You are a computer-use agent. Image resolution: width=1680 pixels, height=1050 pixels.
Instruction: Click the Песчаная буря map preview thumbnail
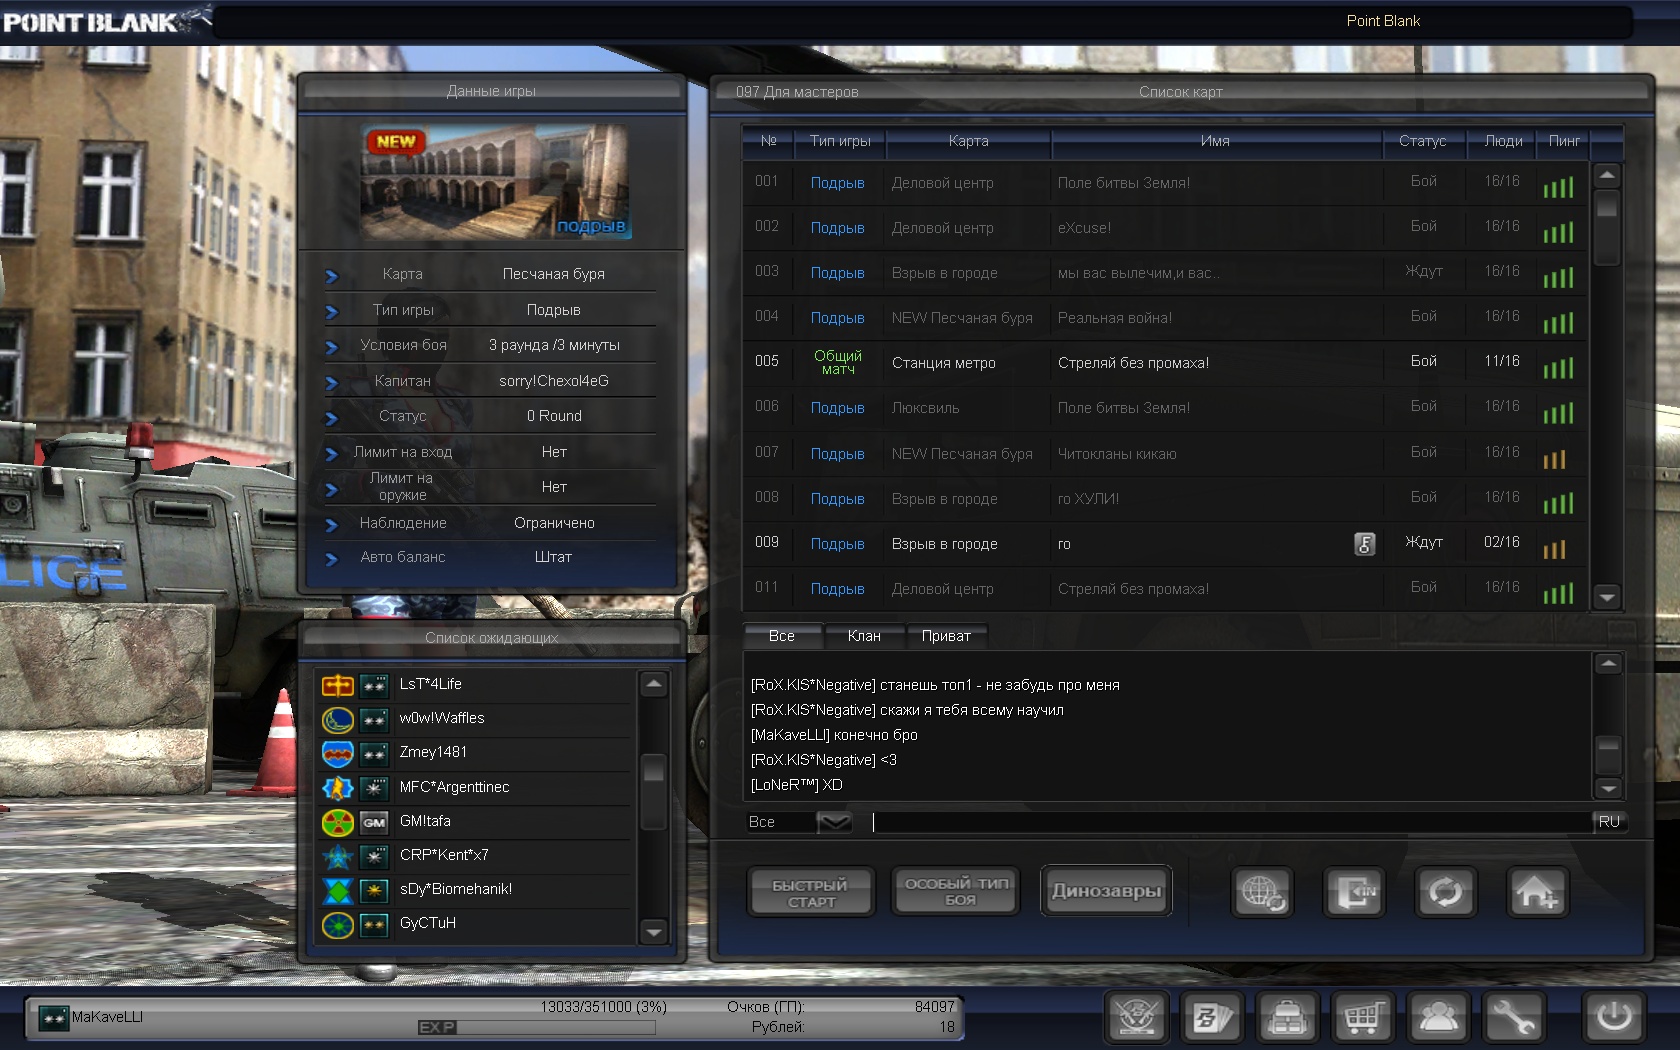click(496, 182)
